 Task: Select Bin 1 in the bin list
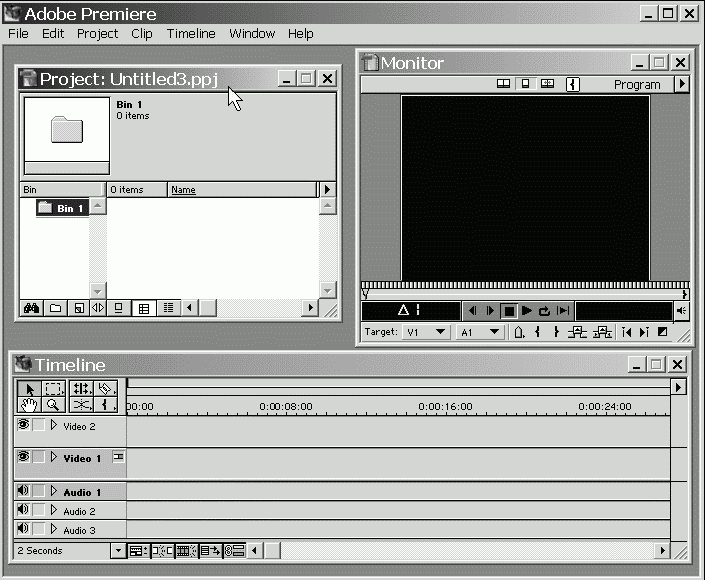tap(62, 208)
